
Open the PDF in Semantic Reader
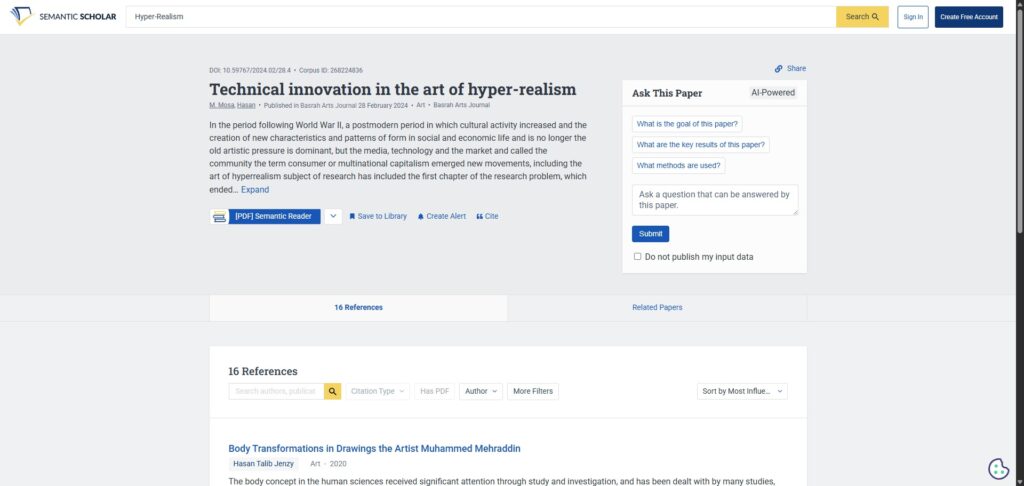[x=274, y=216]
